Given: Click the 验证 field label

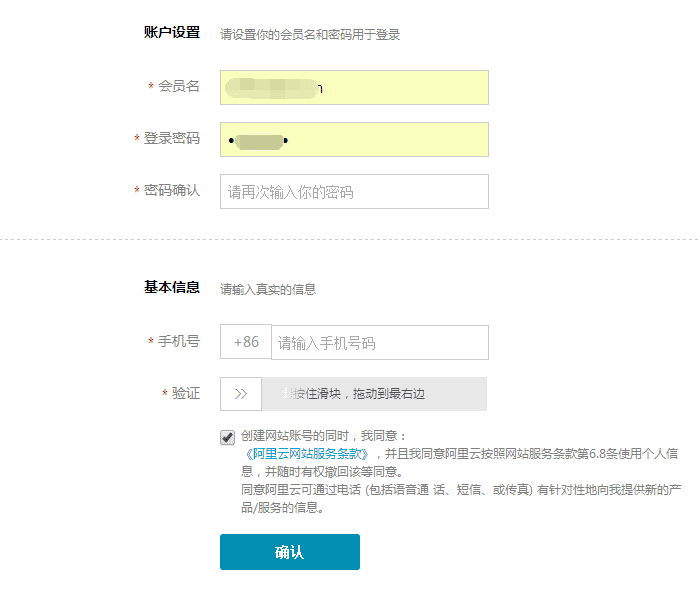Looking at the screenshot, I should coord(186,393).
